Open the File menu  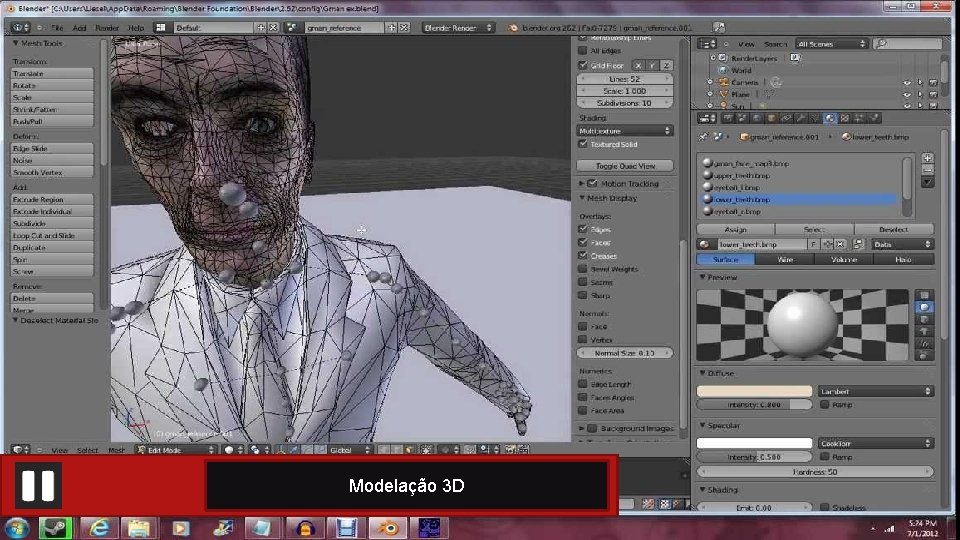(x=58, y=28)
